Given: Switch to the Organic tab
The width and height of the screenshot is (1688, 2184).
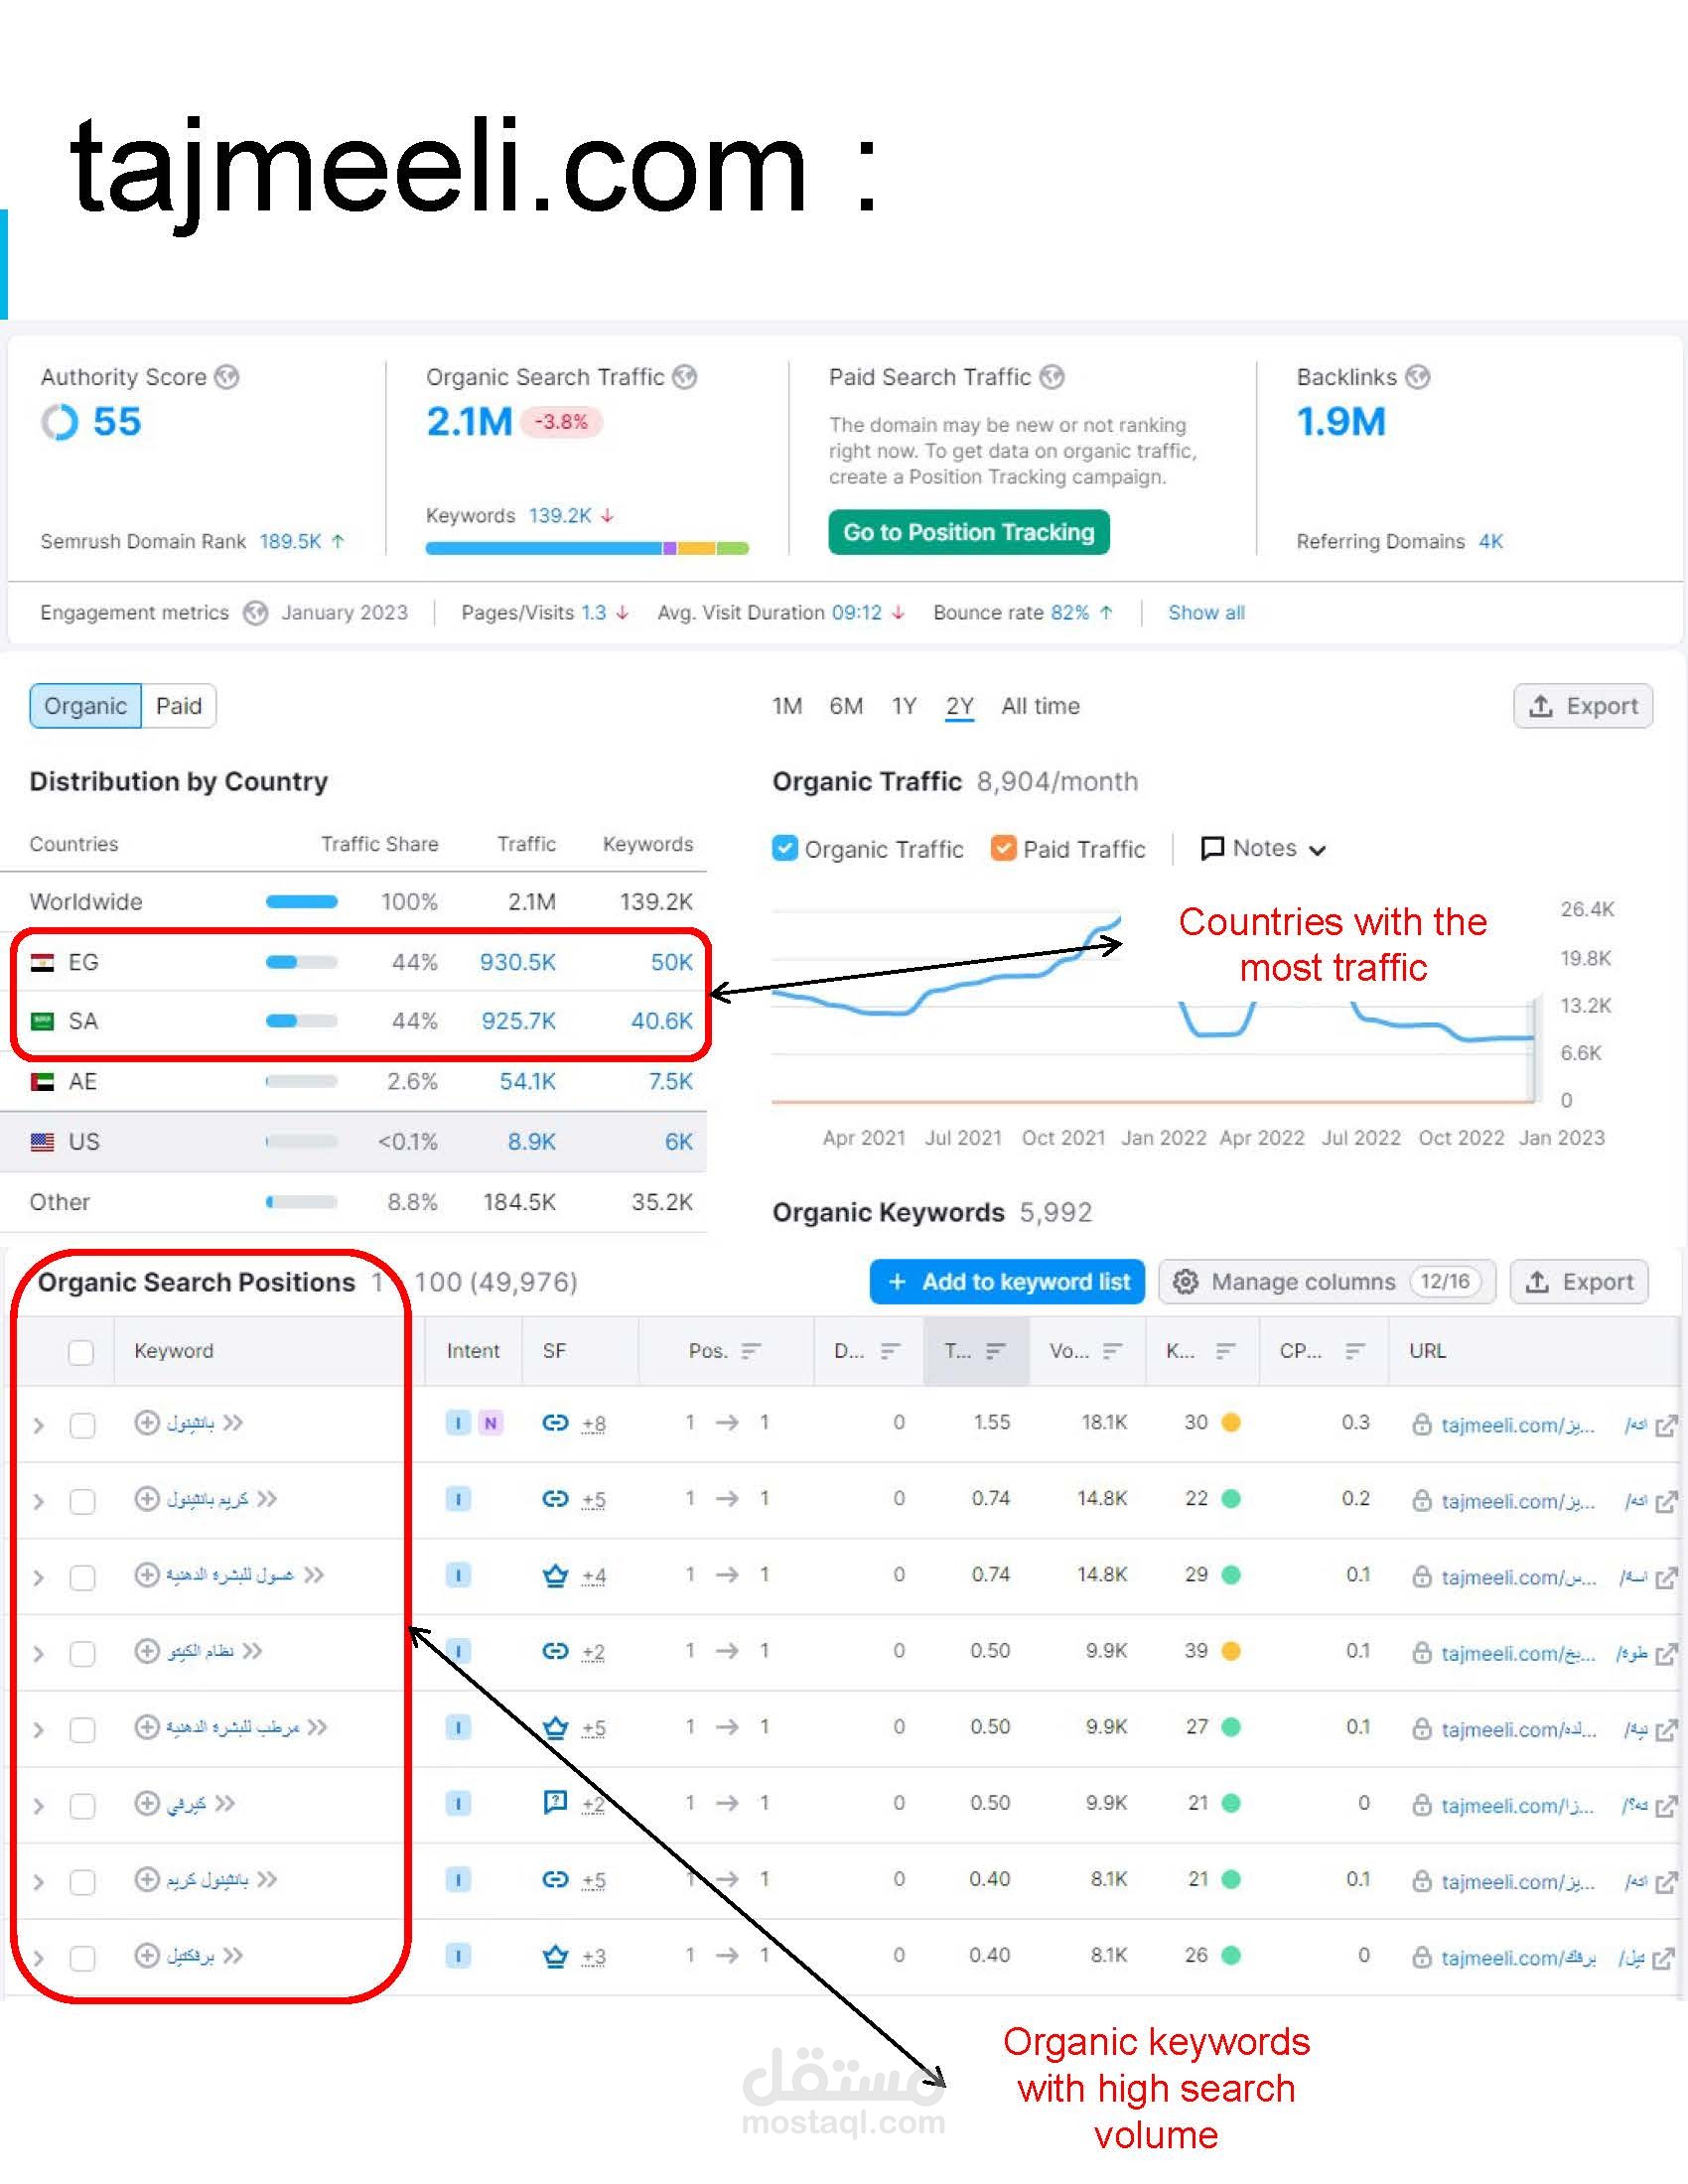Looking at the screenshot, I should click(x=86, y=706).
